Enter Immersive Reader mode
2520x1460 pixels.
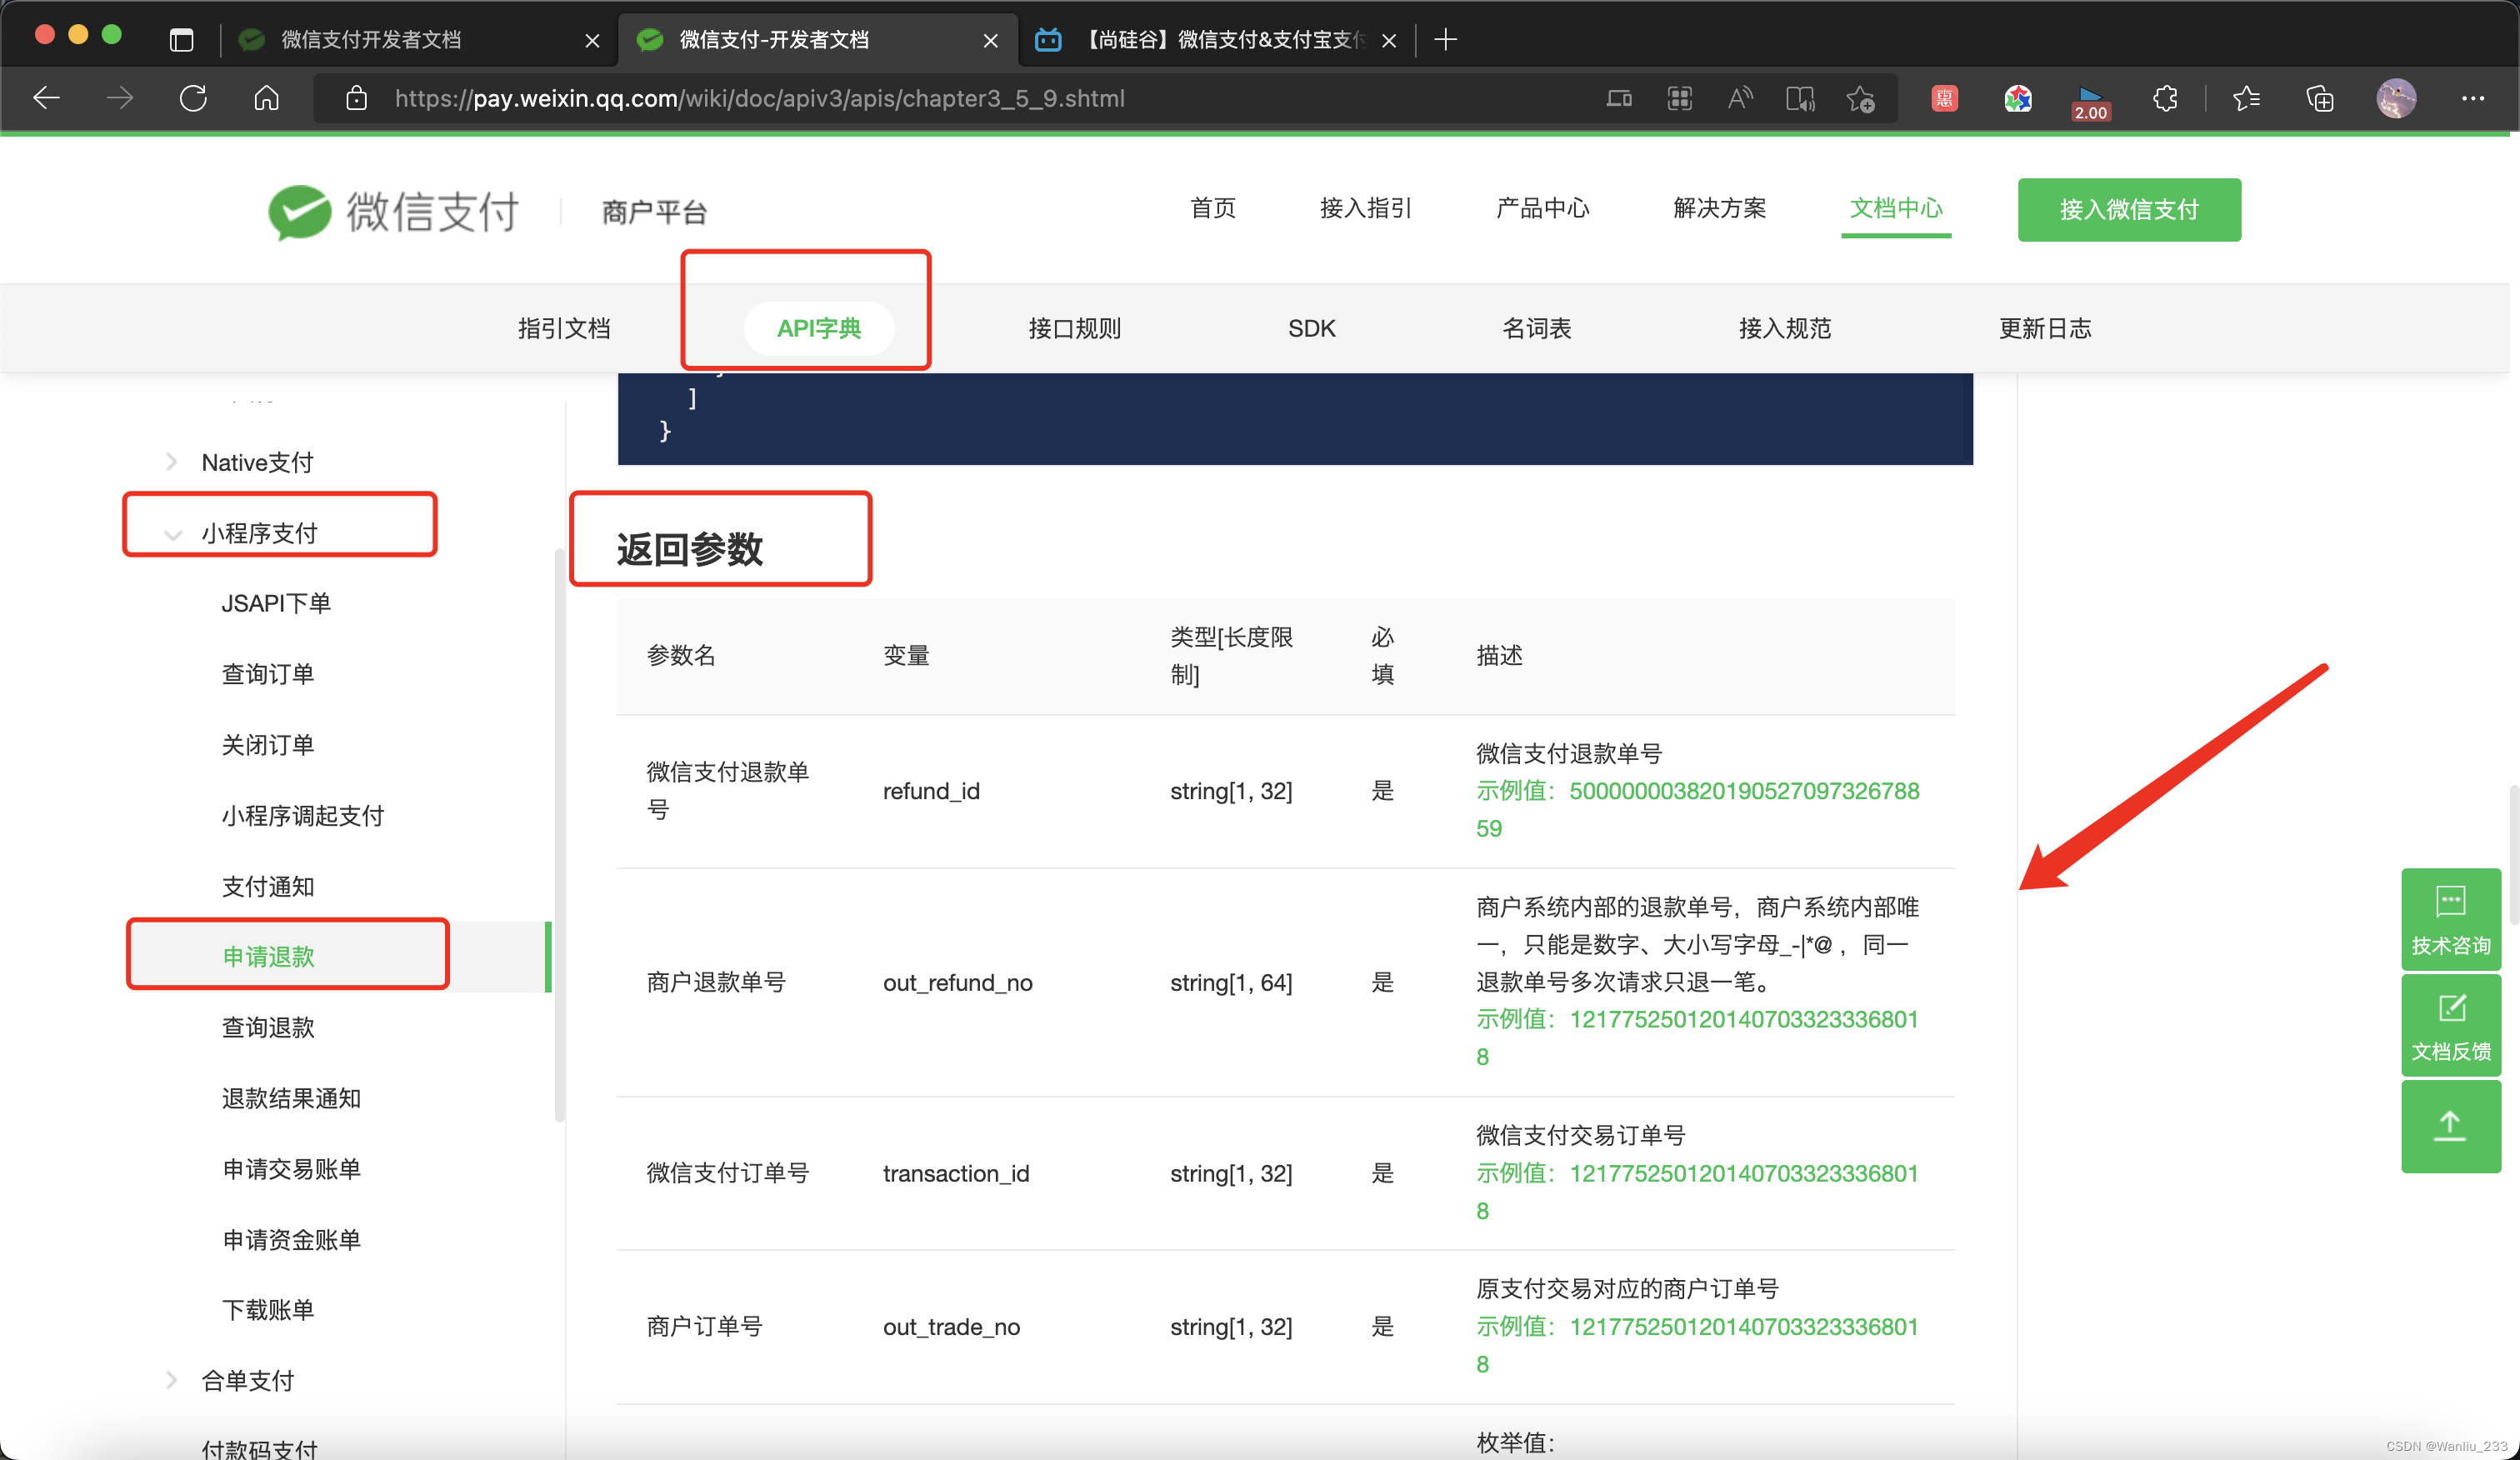click(x=1800, y=98)
